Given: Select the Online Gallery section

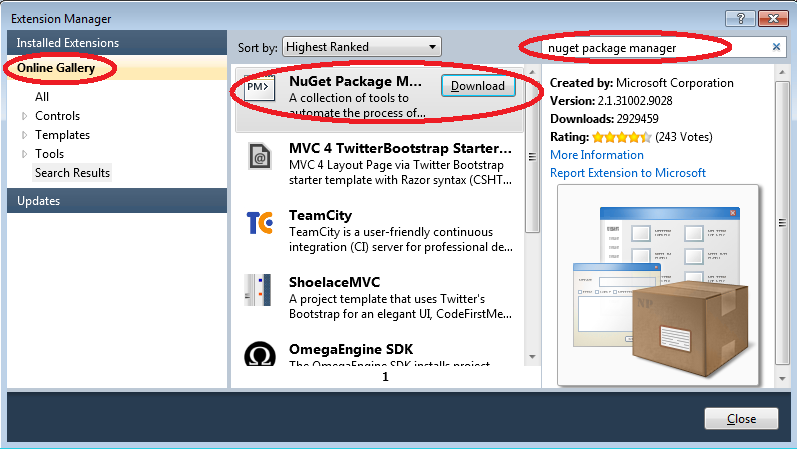Looking at the screenshot, I should click(117, 68).
